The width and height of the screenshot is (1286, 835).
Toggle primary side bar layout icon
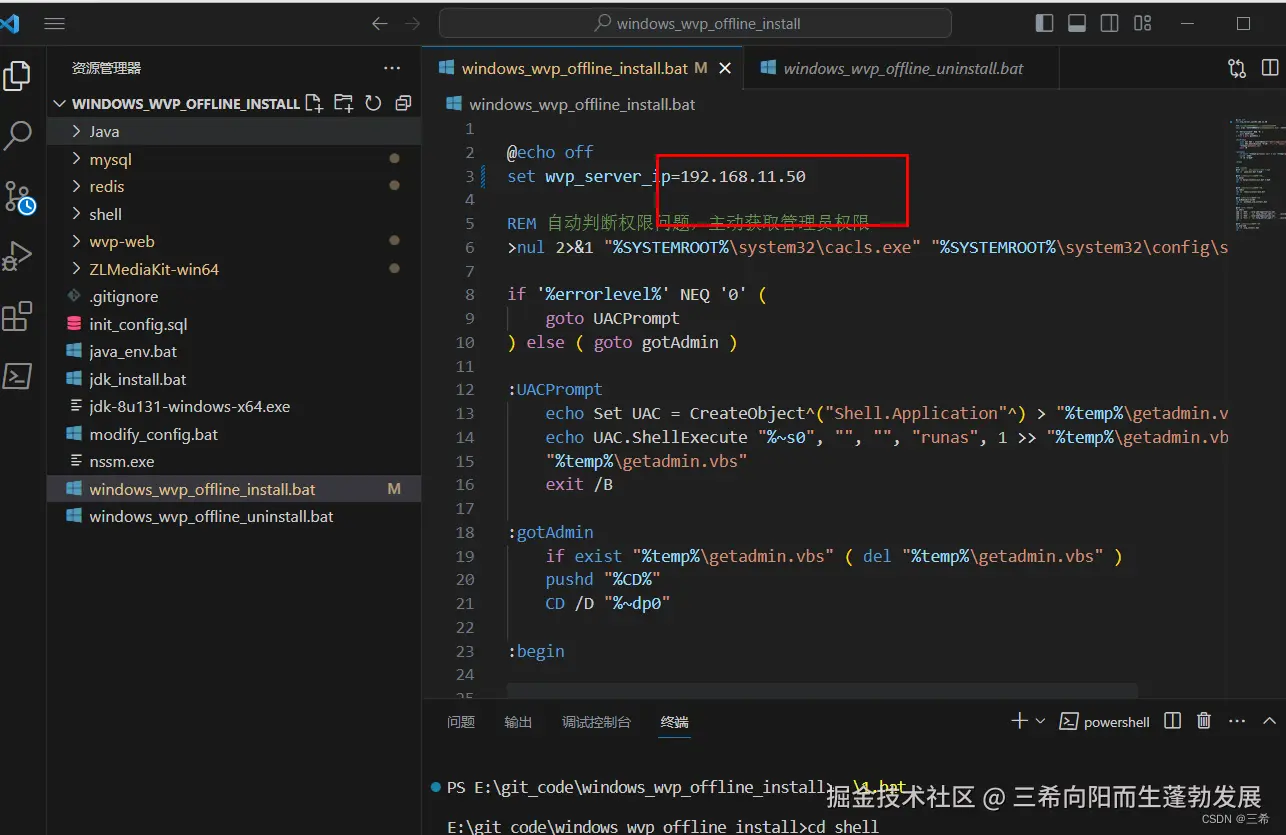pyautogui.click(x=1045, y=23)
